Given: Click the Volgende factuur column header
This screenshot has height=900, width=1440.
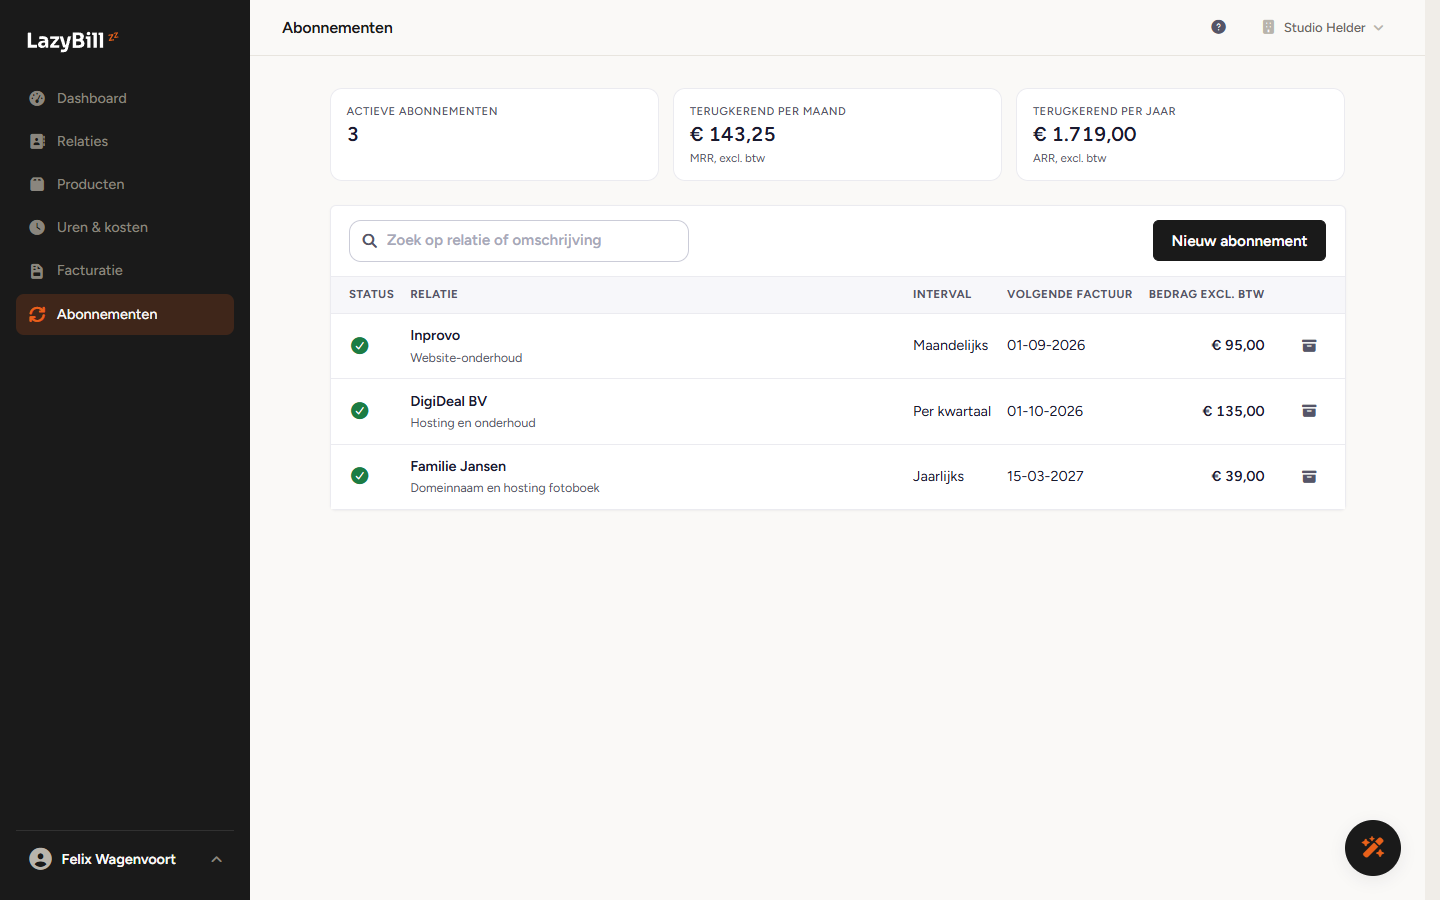Looking at the screenshot, I should click(1069, 294).
